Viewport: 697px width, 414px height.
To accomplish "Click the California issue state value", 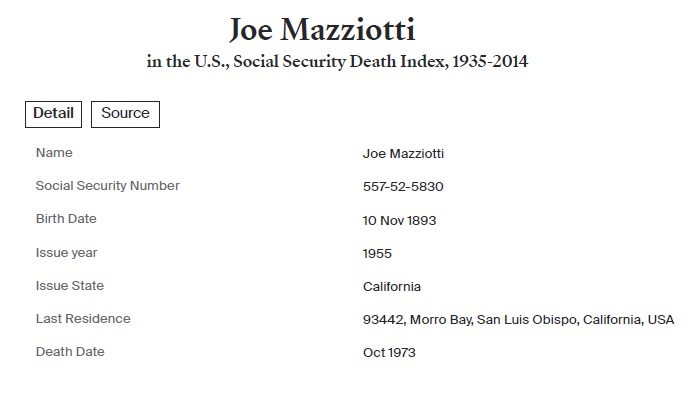I will [392, 287].
